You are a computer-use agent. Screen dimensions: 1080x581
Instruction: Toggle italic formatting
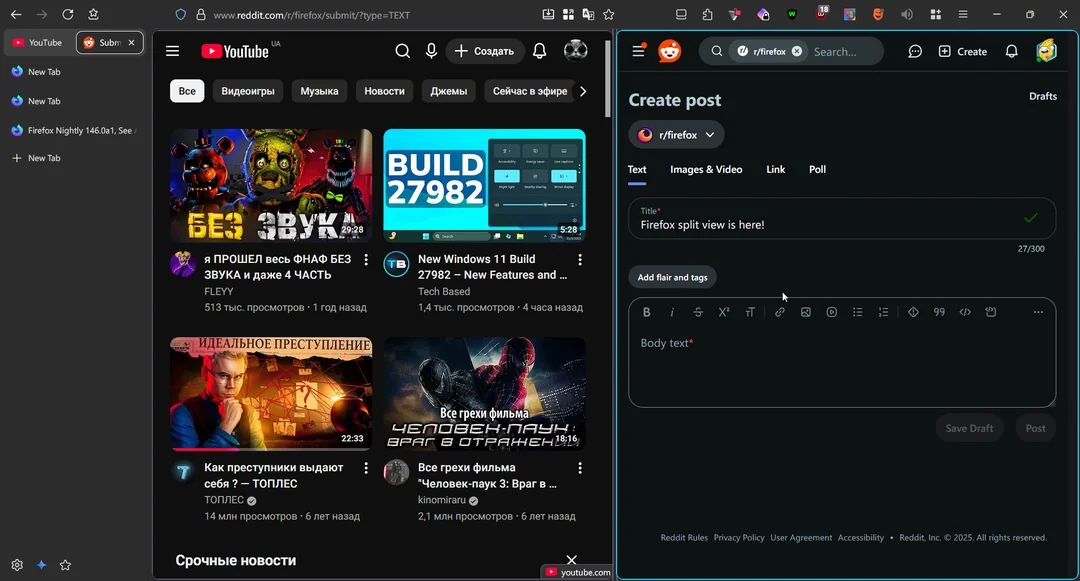(672, 311)
